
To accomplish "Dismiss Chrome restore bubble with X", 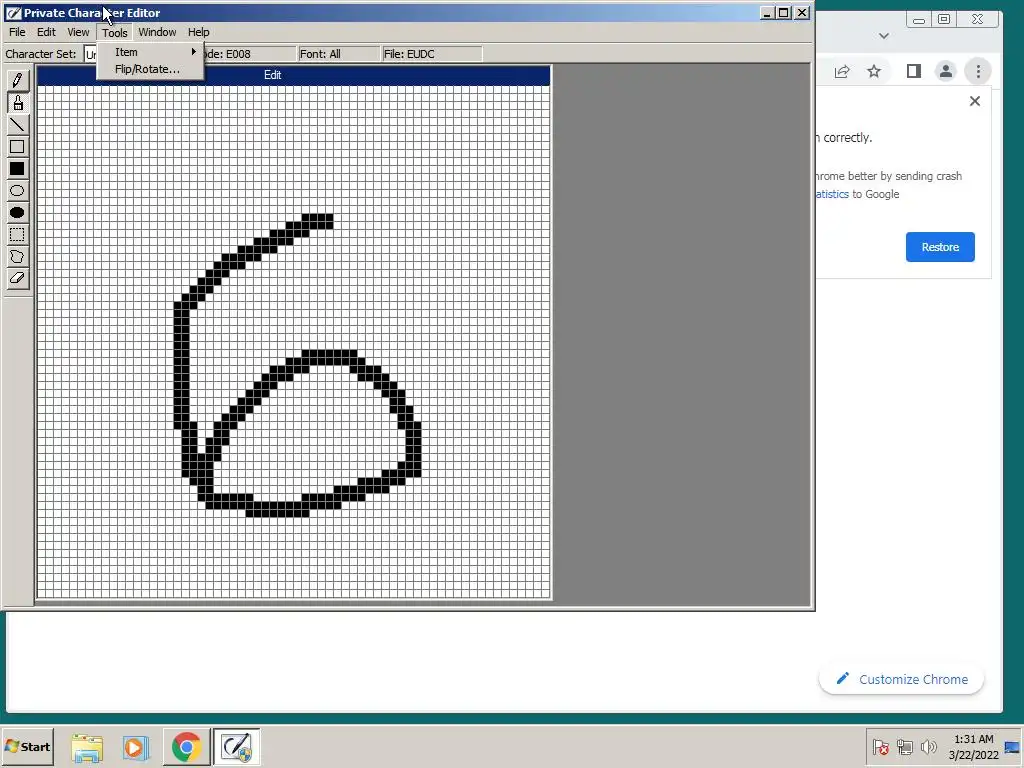I will coord(974,101).
